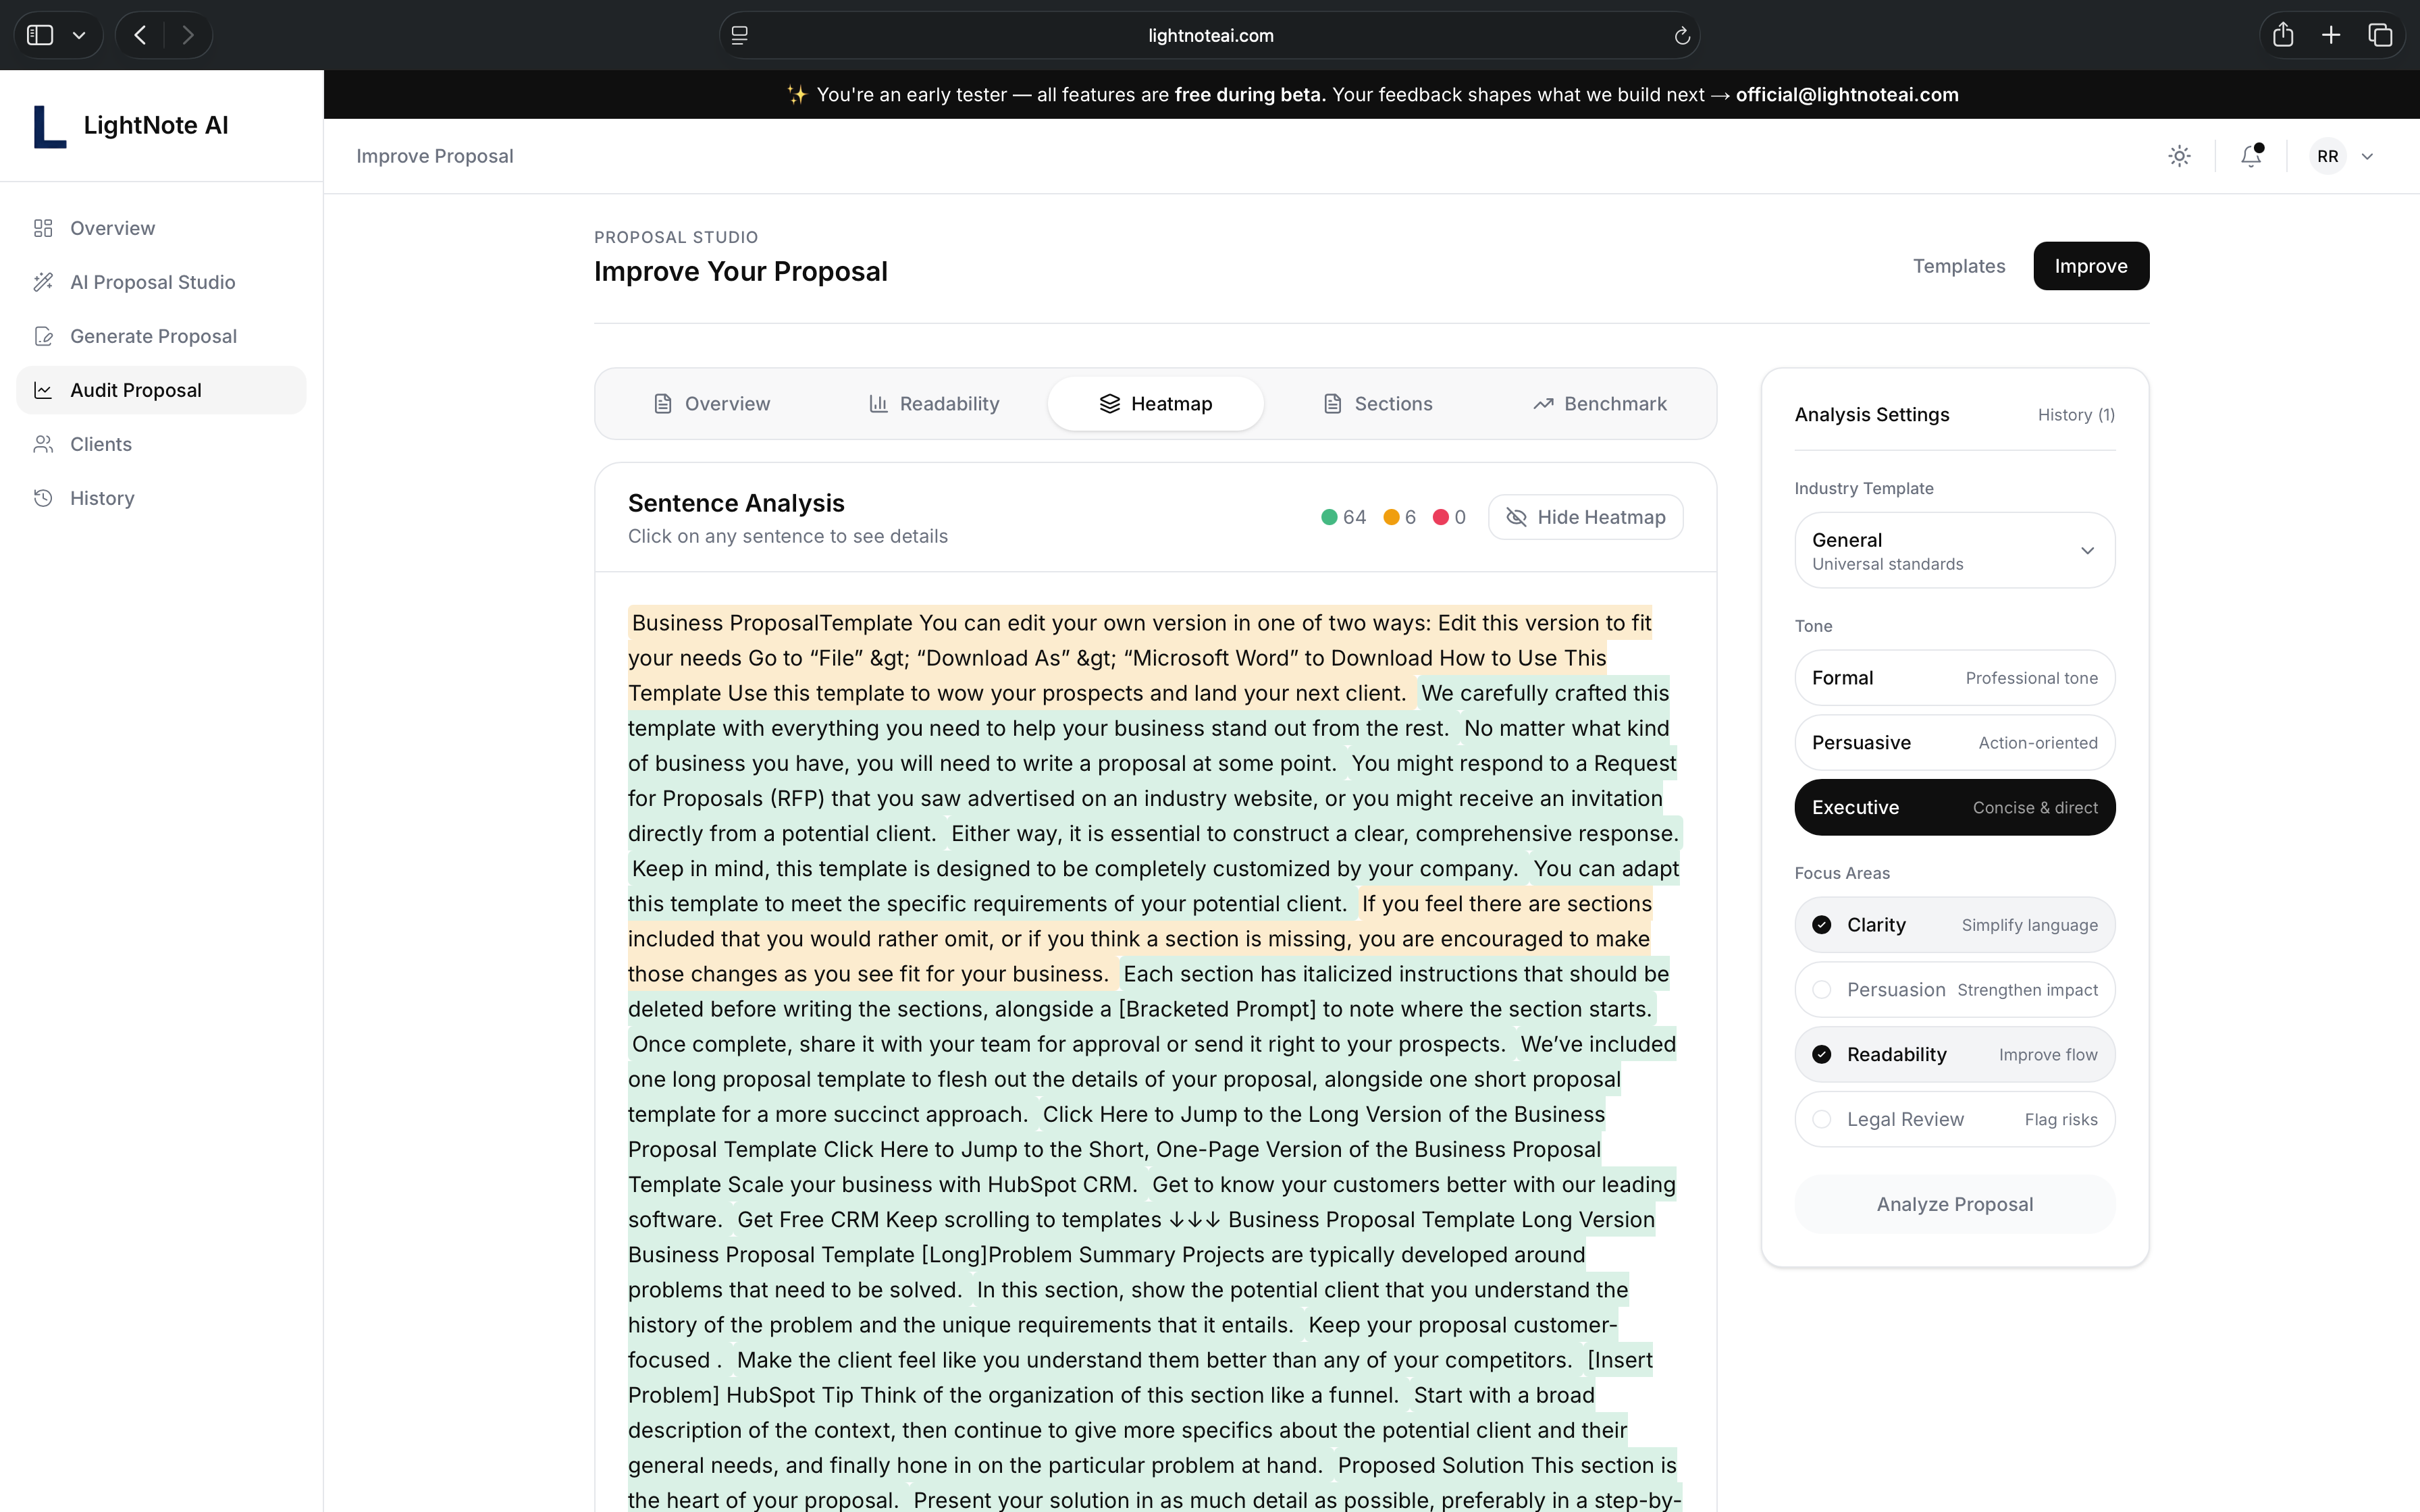Toggle the light/dark theme sun icon
Screen dimensions: 2420x1512
(x=2179, y=156)
